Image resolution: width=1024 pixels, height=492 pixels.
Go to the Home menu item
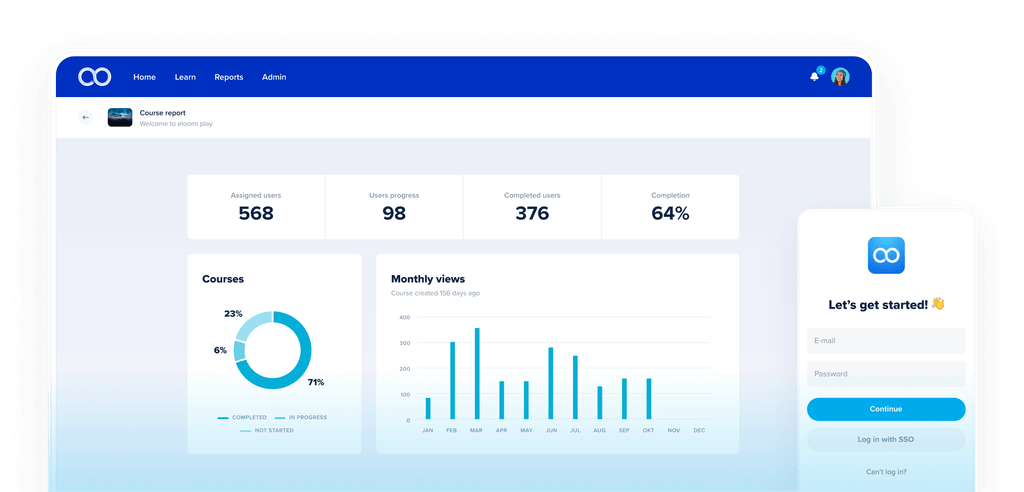click(x=144, y=77)
